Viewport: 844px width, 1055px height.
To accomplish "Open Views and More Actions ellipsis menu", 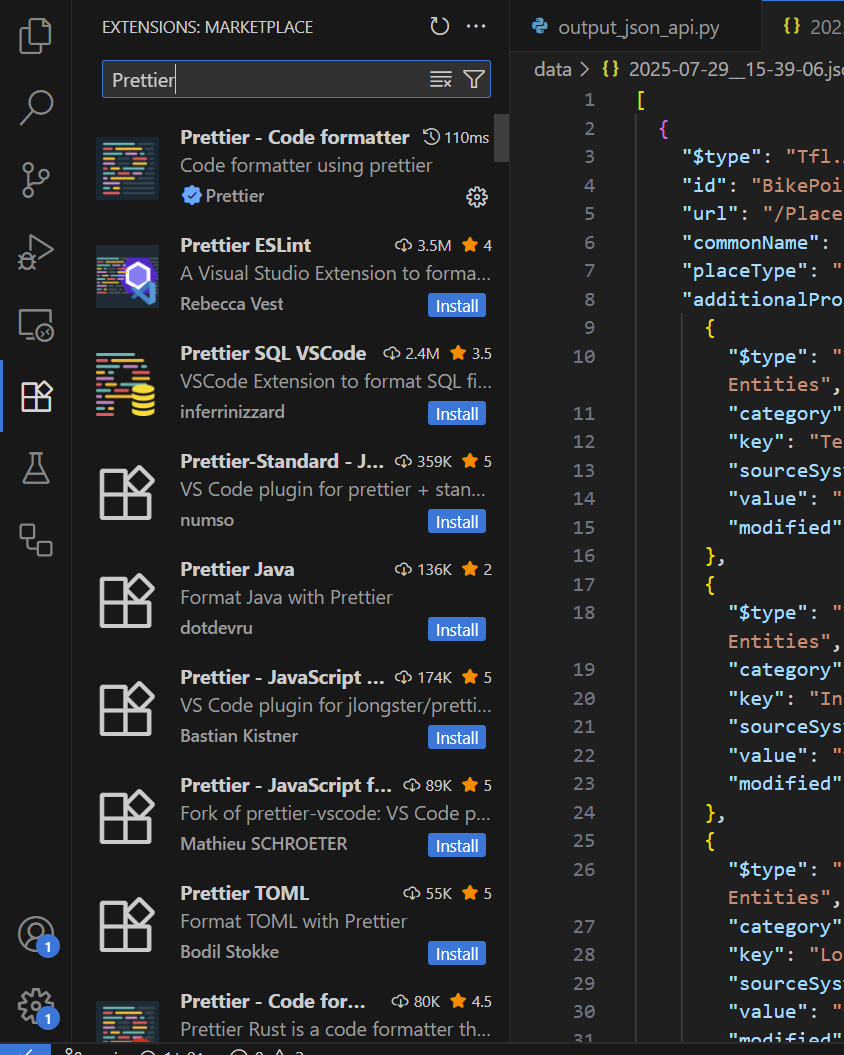I will pos(476,26).
